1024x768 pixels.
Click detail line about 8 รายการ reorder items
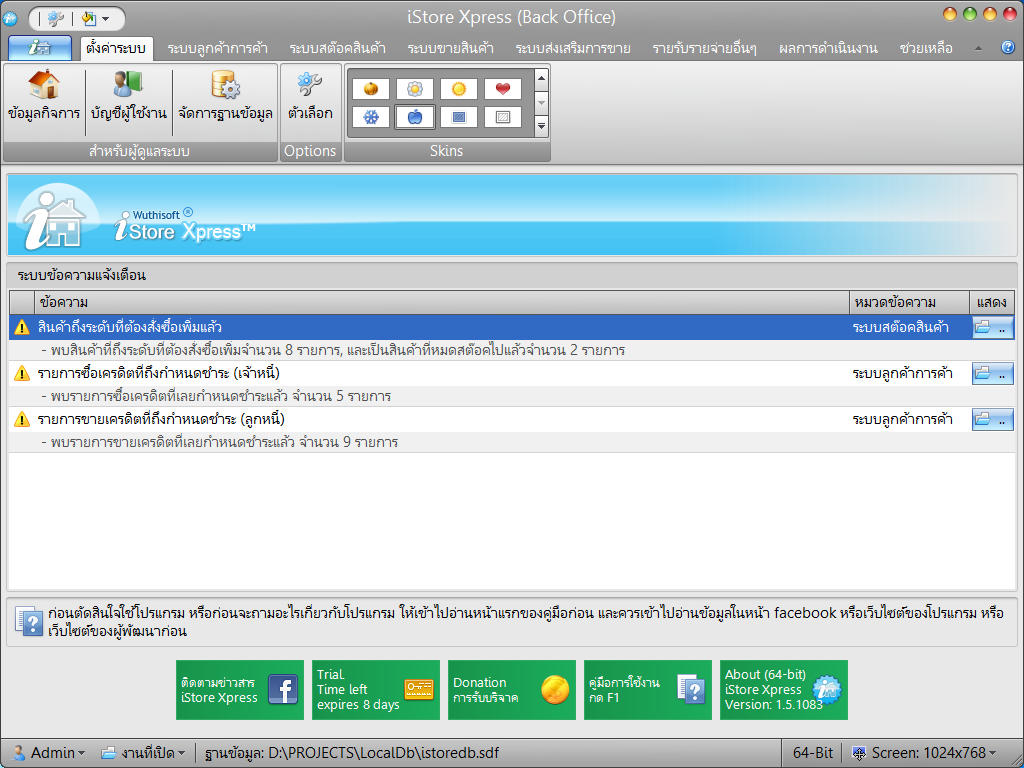(333, 351)
